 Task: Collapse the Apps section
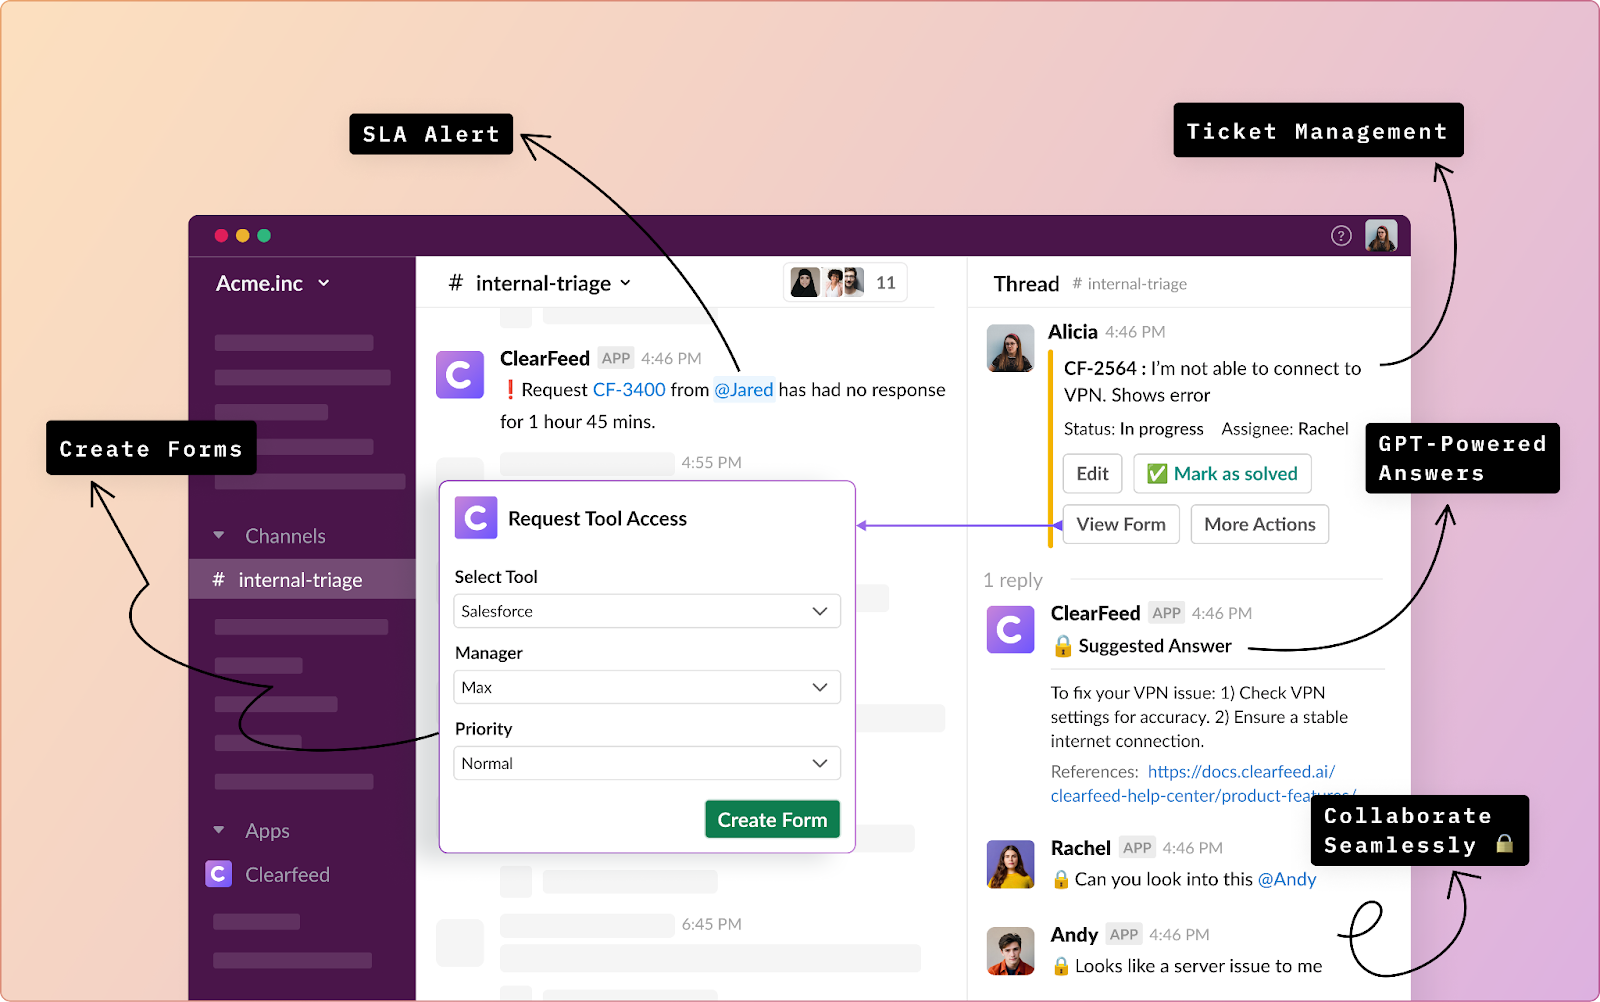[219, 830]
